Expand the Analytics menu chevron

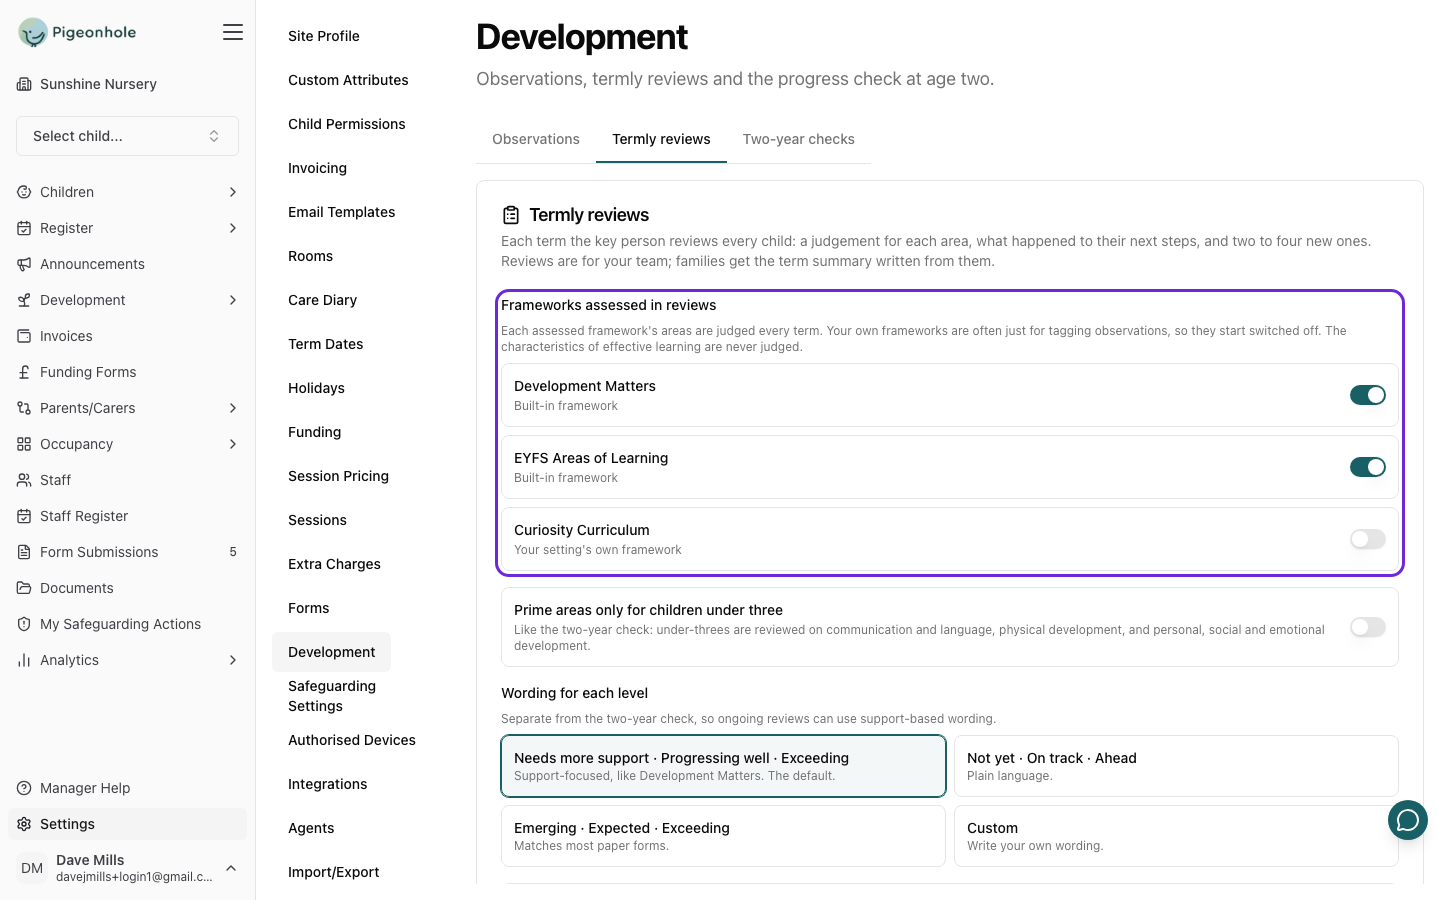[x=233, y=660]
